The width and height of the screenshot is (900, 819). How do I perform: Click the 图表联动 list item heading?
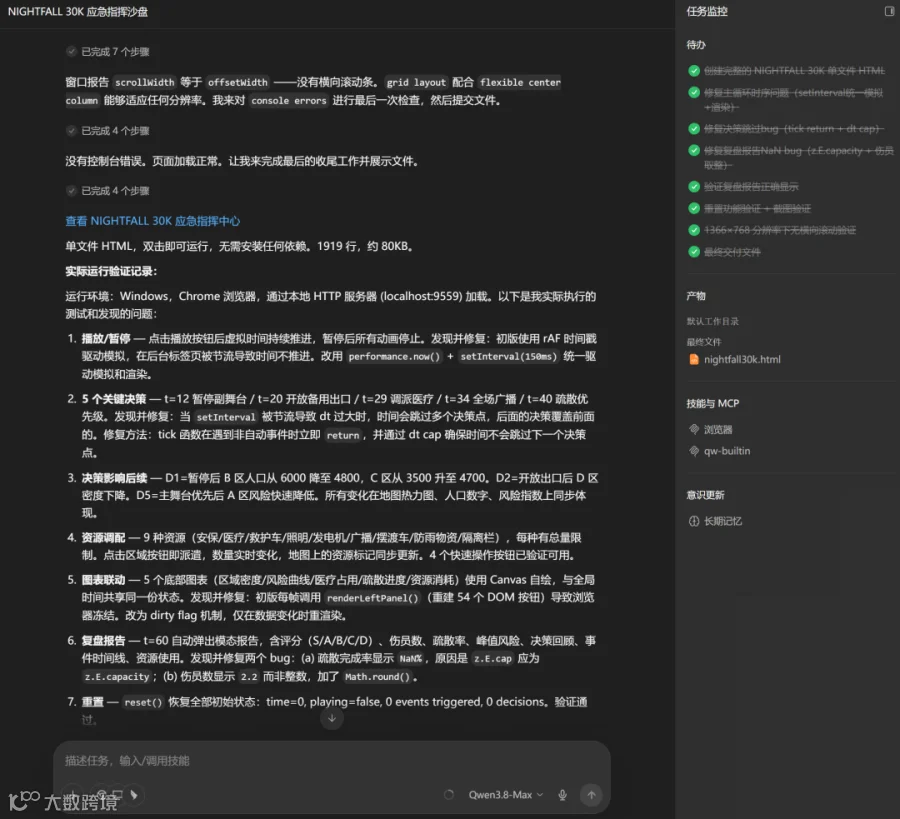(103, 580)
